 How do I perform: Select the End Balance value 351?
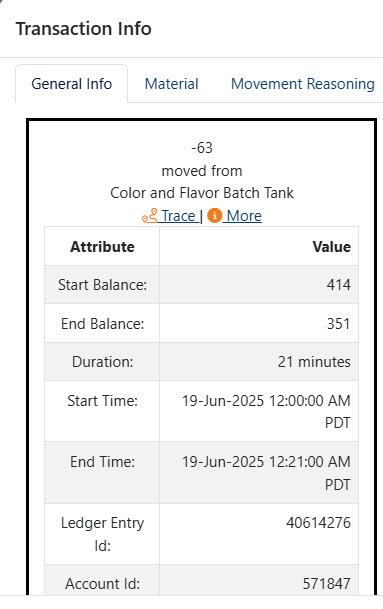coord(338,323)
